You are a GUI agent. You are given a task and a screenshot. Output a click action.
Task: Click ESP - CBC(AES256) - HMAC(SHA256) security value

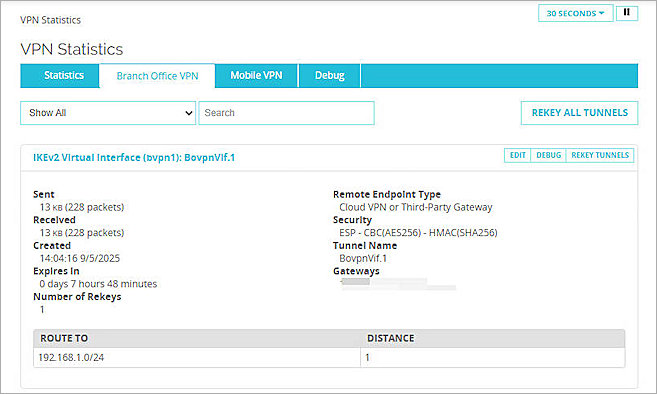tap(418, 233)
